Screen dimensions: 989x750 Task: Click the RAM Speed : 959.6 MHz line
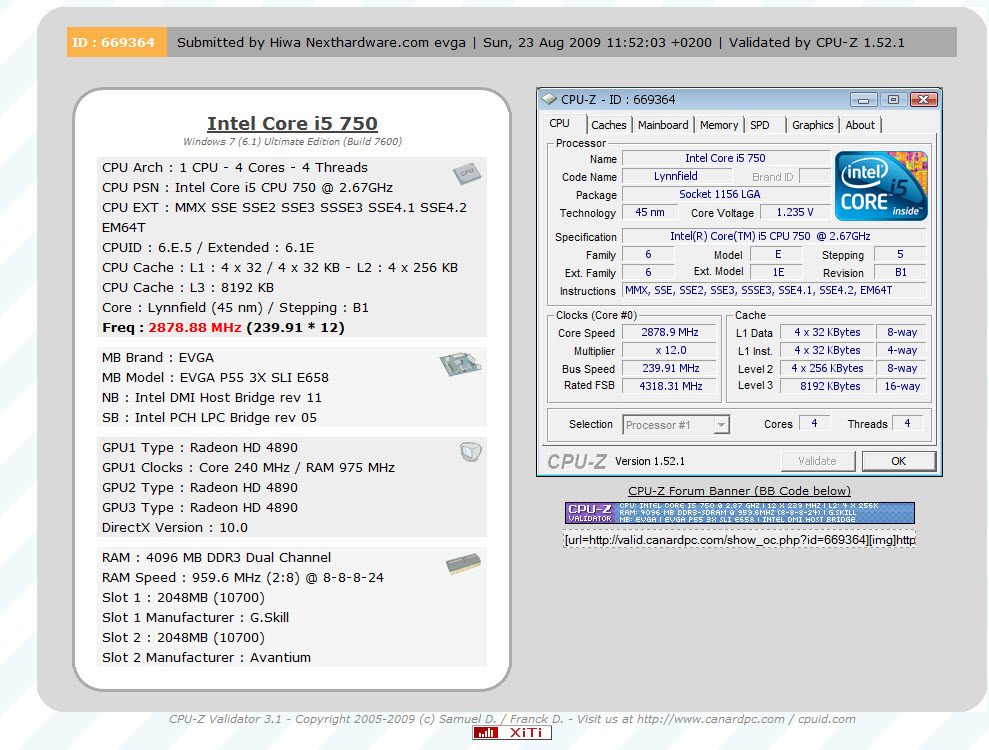(x=243, y=578)
